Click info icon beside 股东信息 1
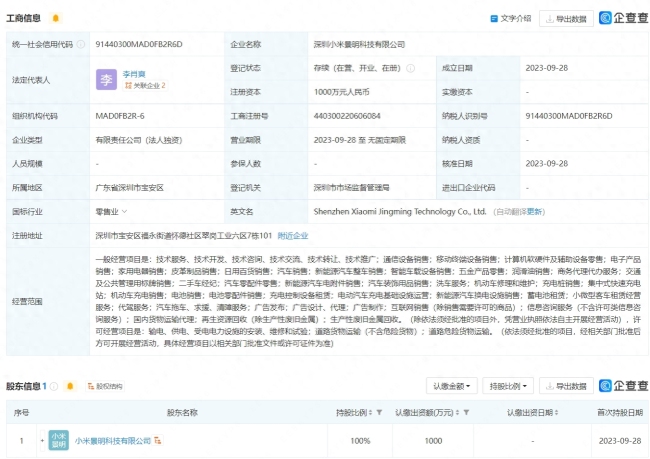The image size is (650, 459). [54, 386]
